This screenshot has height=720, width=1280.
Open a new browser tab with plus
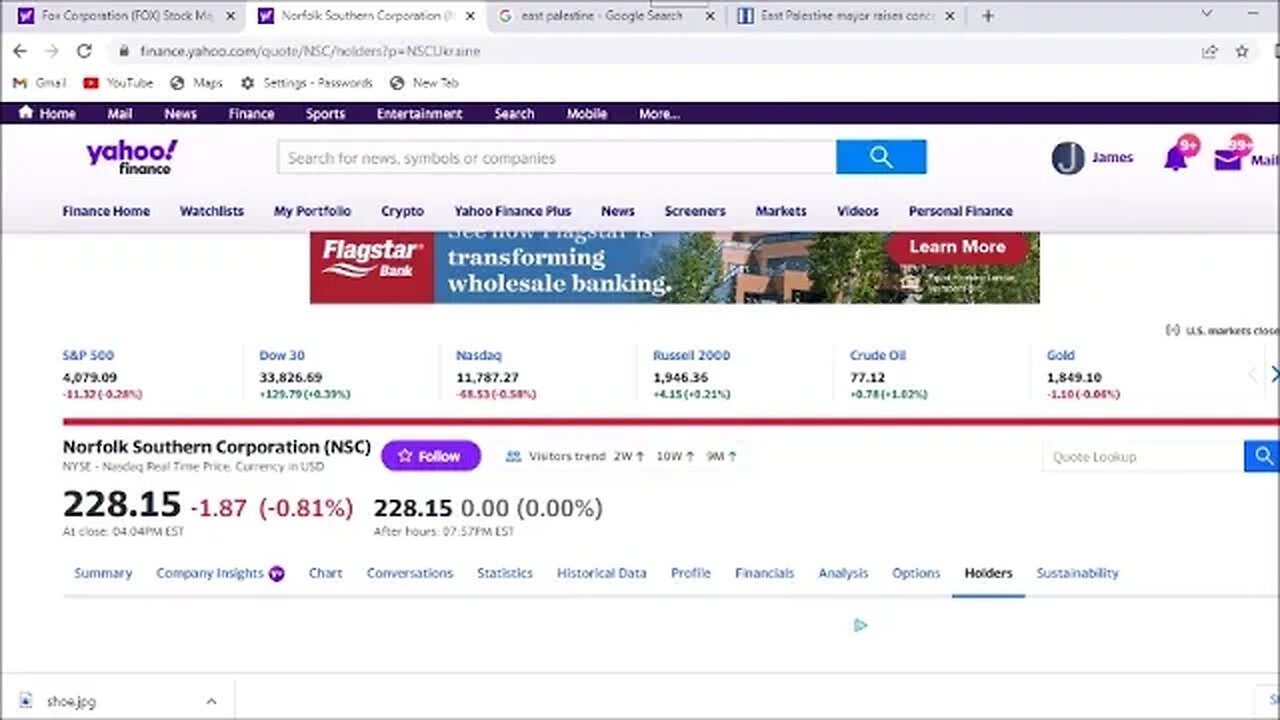click(x=988, y=16)
